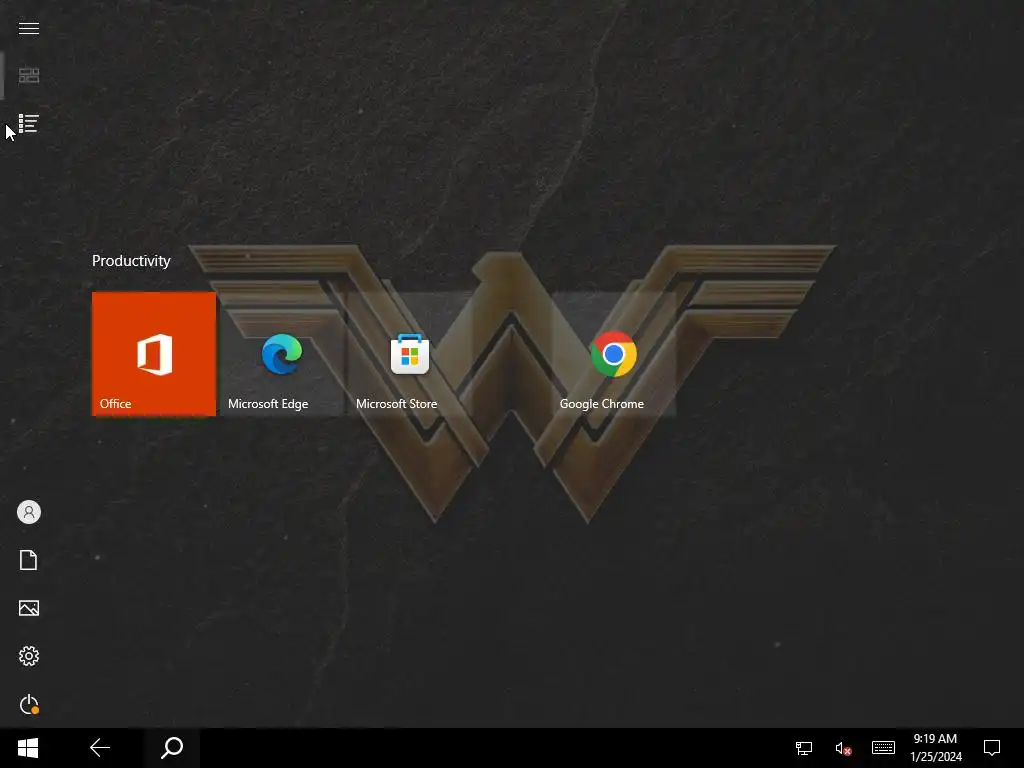Open muted volume tray icon
The width and height of the screenshot is (1024, 768).
point(843,748)
